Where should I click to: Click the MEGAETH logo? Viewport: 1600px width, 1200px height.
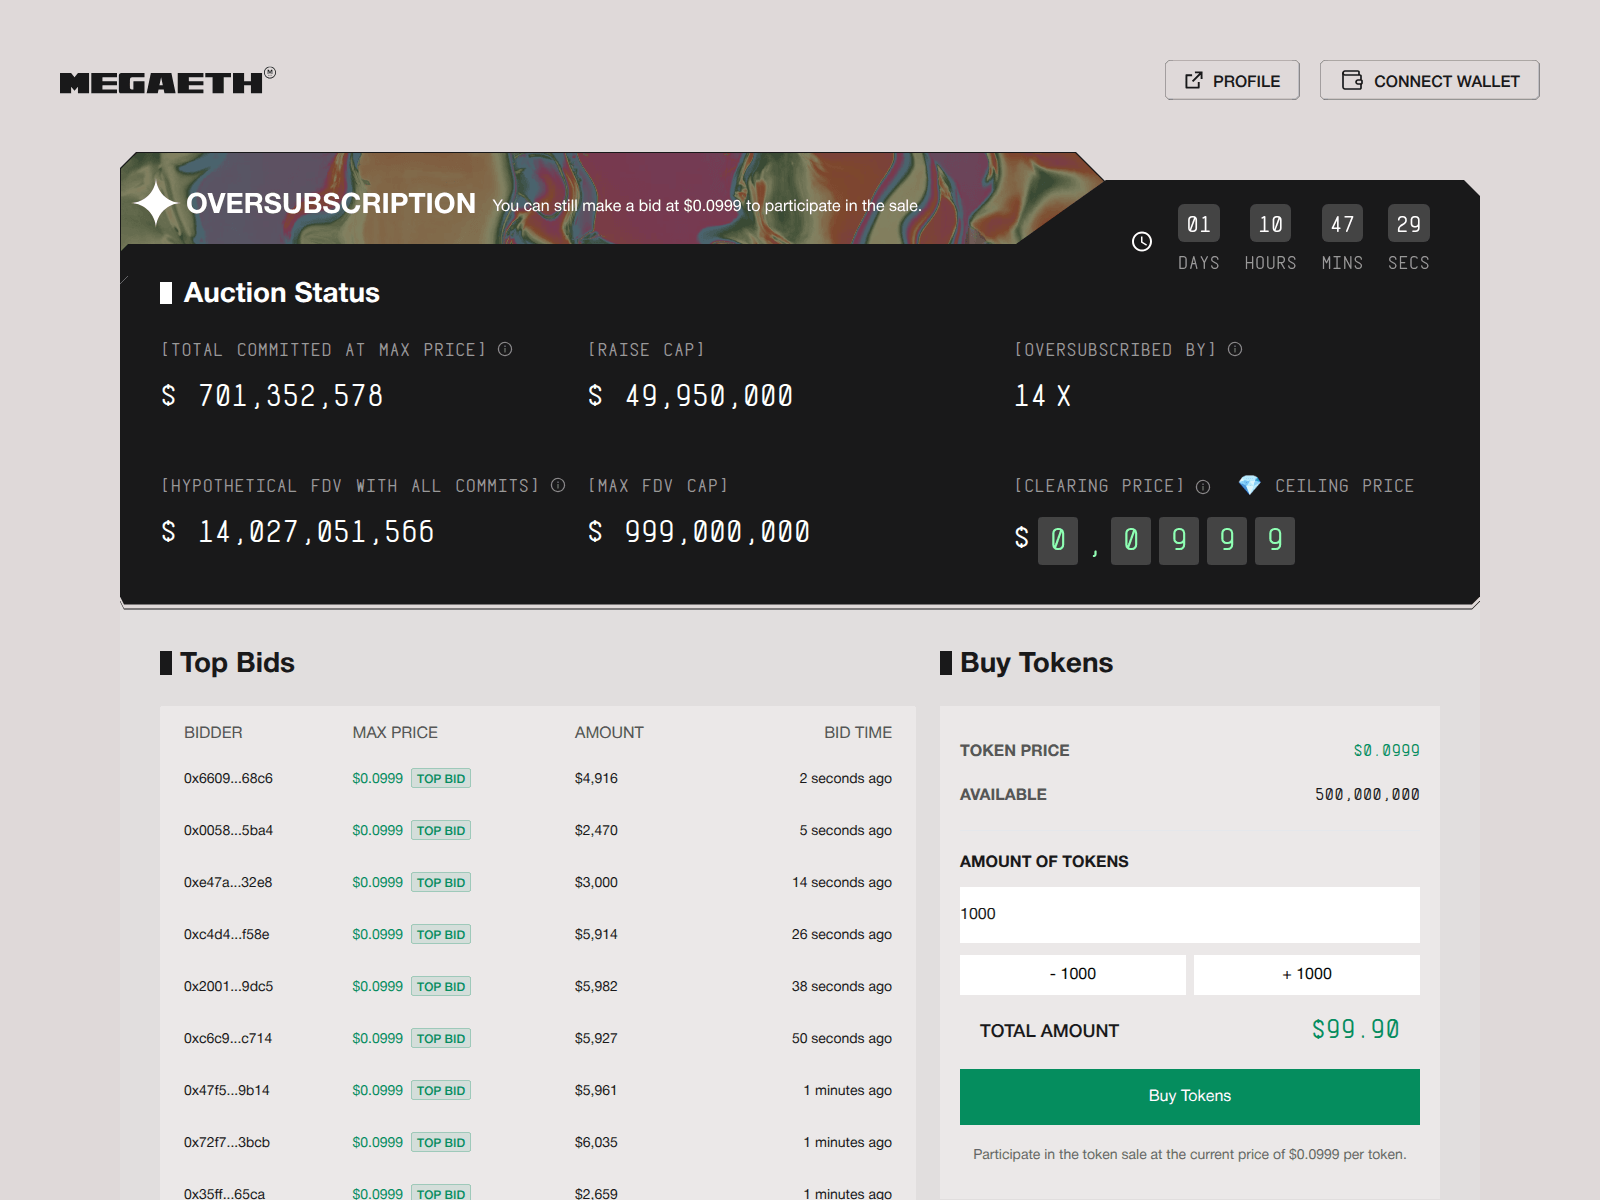(167, 81)
